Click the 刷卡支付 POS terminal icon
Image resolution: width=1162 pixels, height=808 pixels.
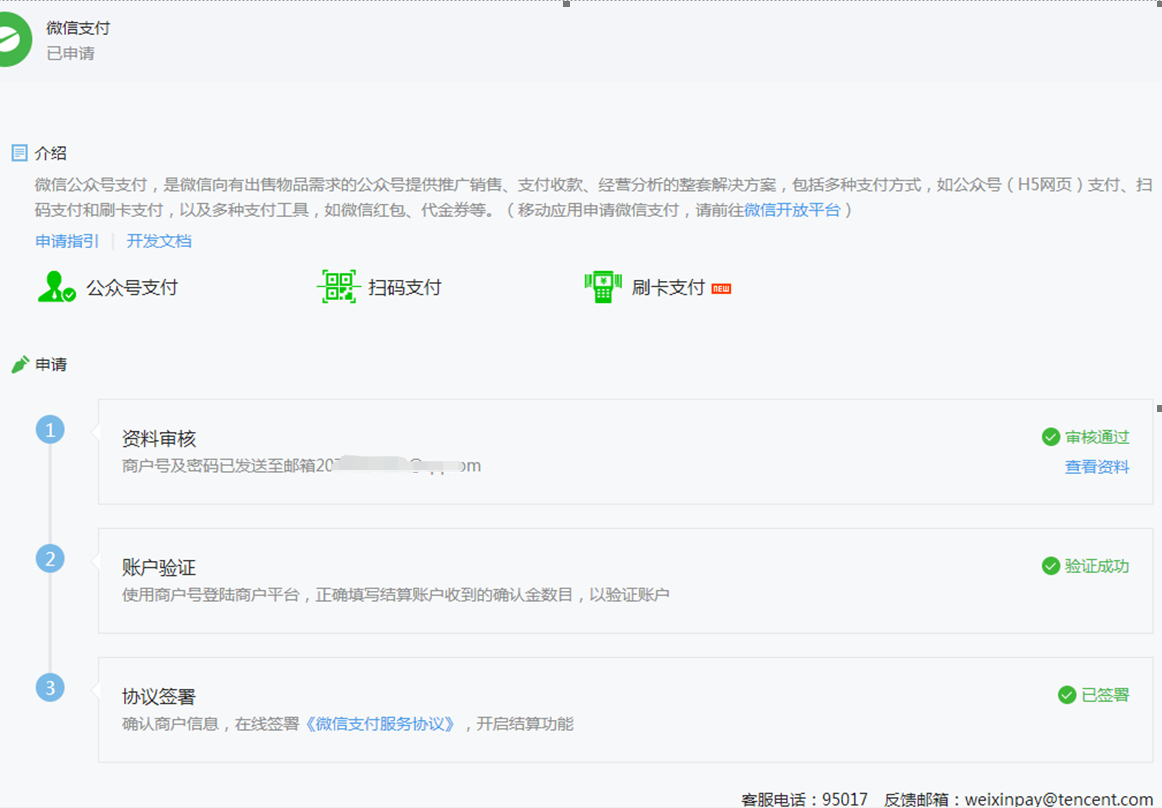(601, 286)
